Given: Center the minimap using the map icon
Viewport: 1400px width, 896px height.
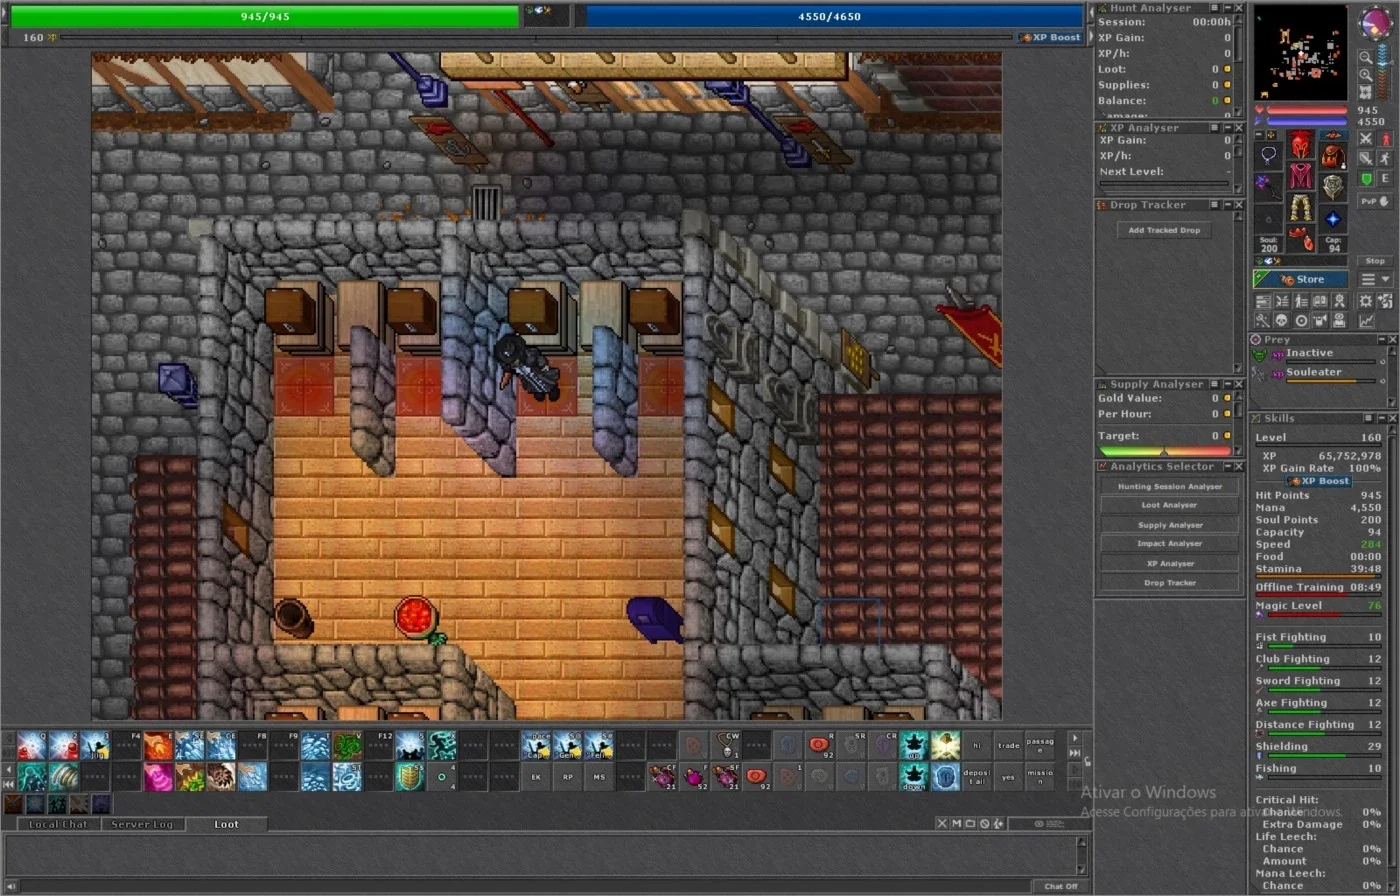Looking at the screenshot, I should (1366, 91).
